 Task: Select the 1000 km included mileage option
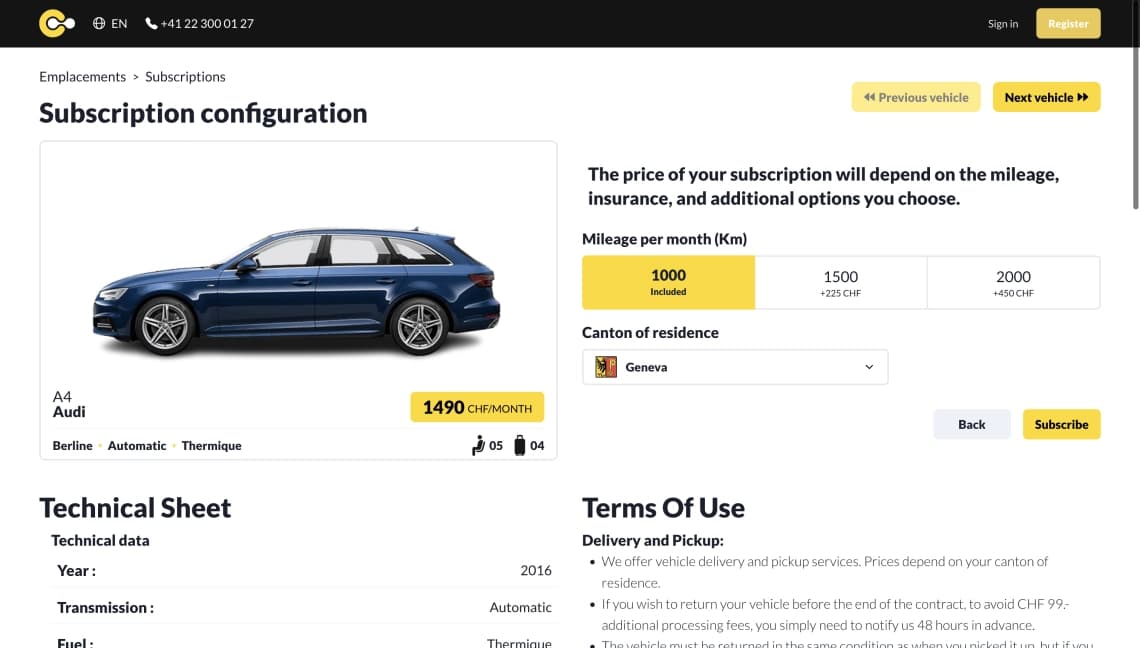click(x=668, y=282)
